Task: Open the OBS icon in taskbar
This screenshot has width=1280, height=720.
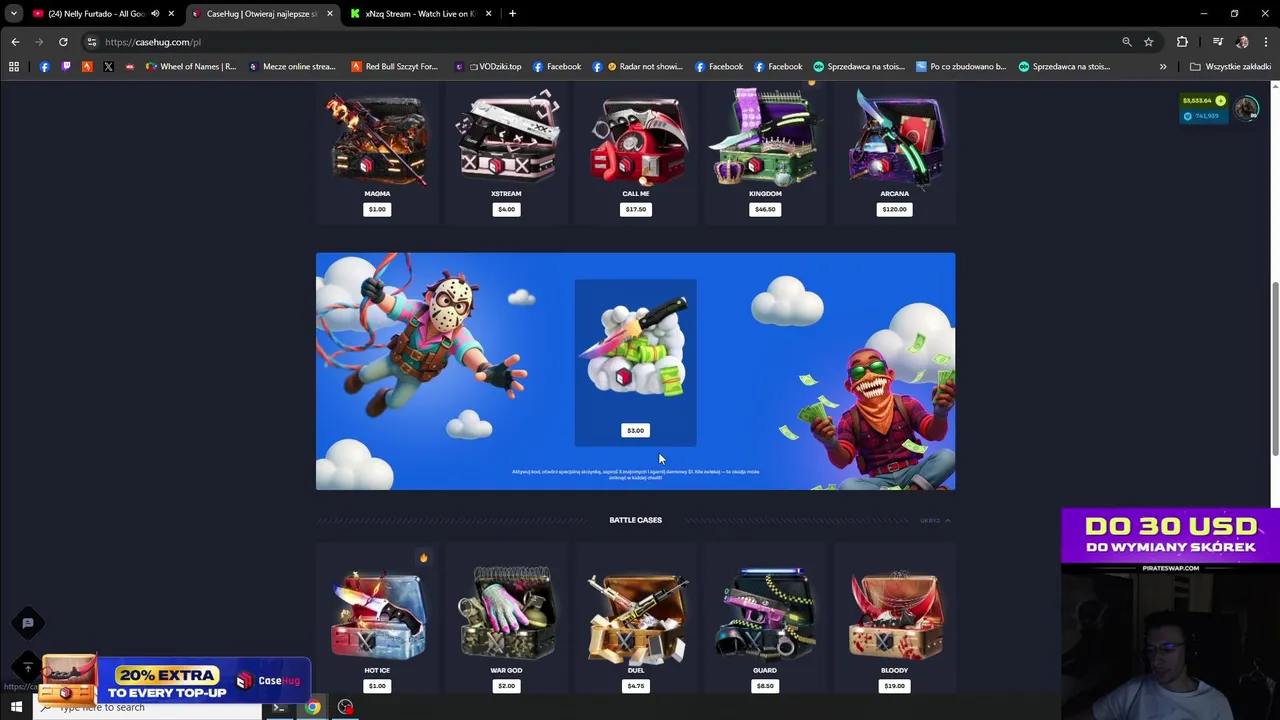Action: click(345, 708)
